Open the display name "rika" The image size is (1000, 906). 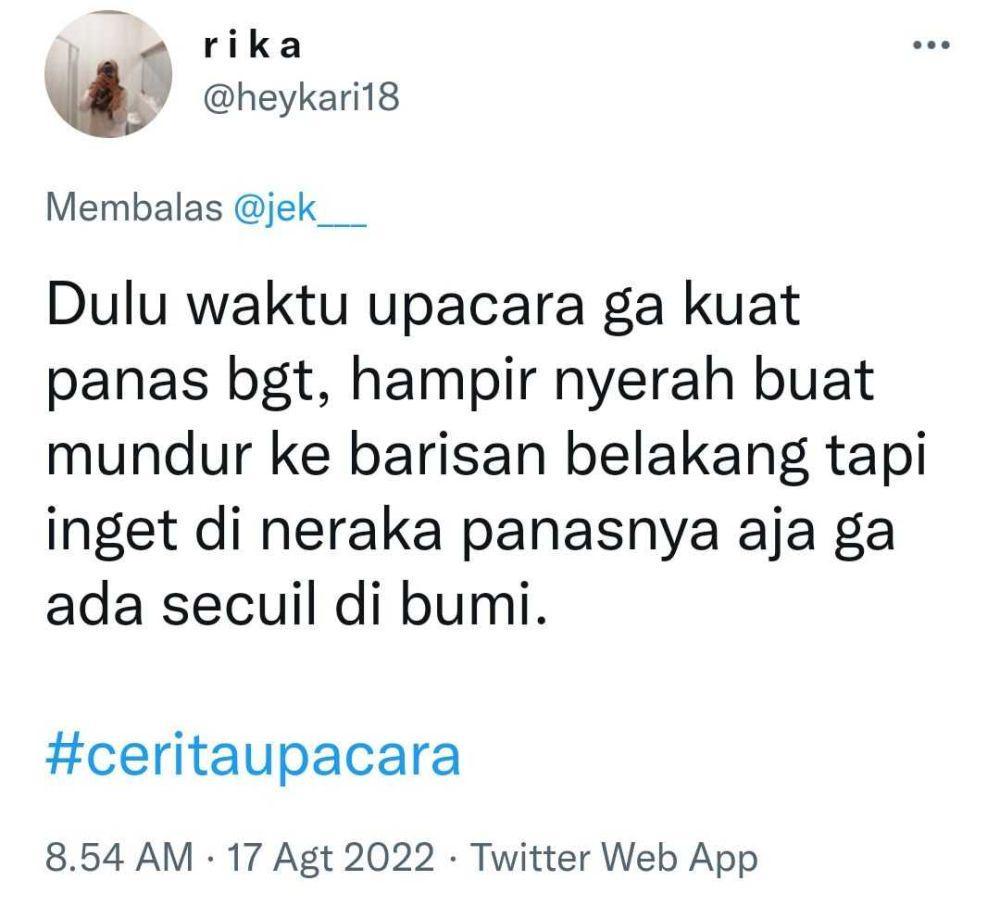point(251,46)
